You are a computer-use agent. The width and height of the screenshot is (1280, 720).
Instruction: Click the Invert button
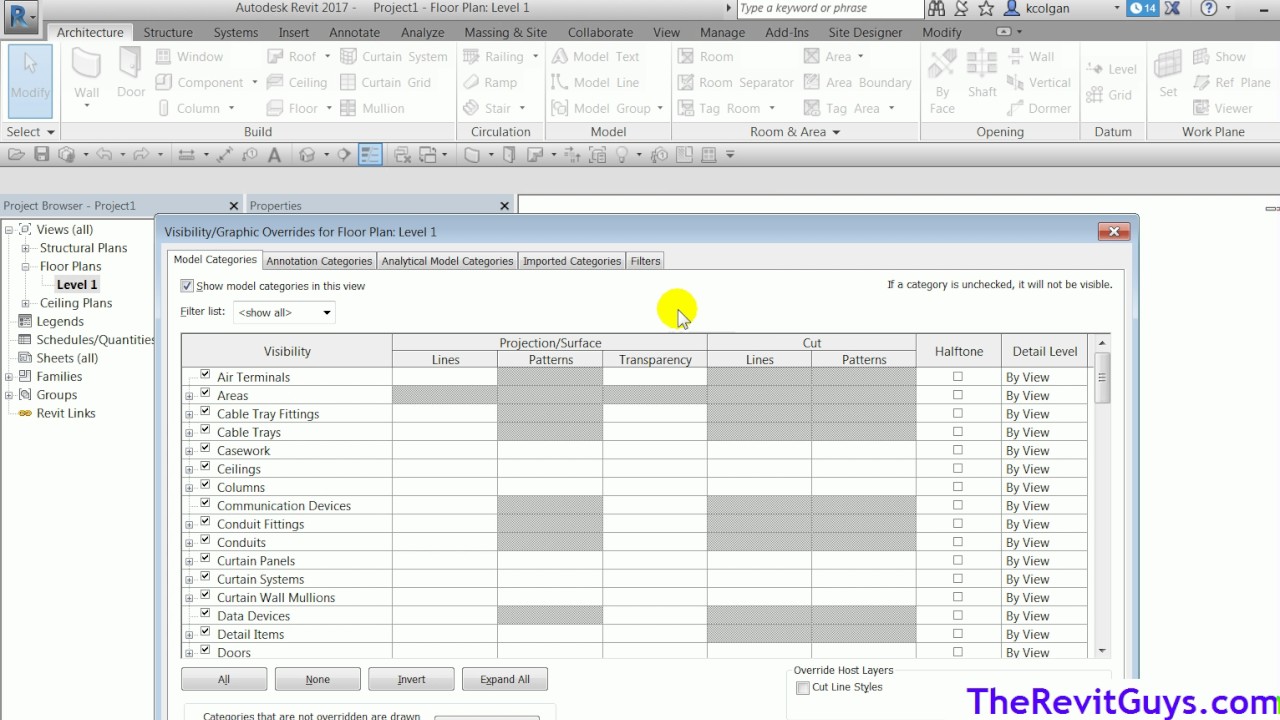(x=411, y=679)
